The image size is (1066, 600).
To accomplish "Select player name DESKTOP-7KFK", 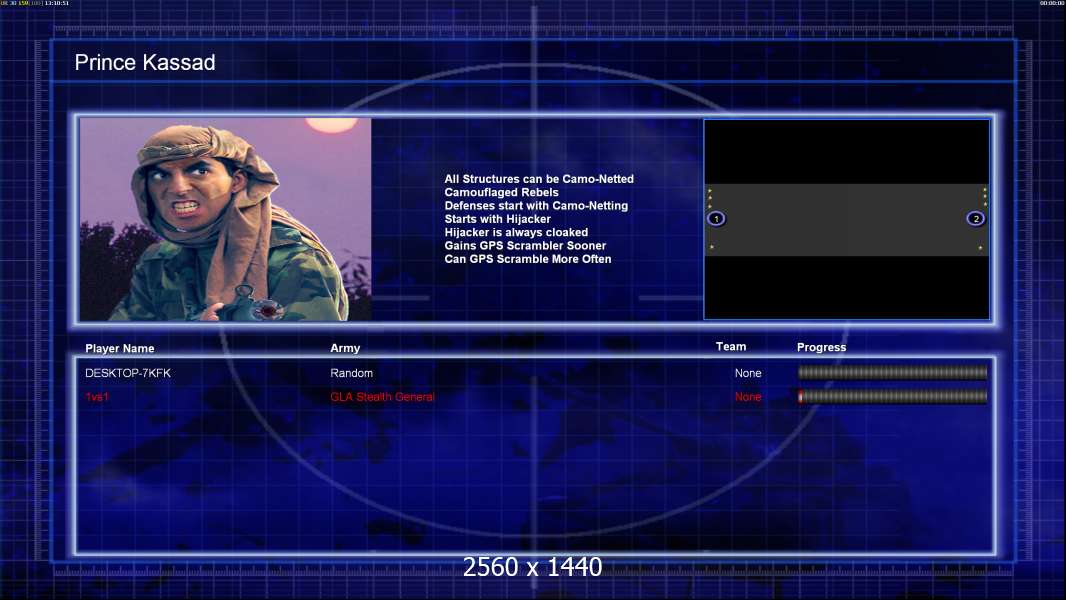I will point(128,373).
